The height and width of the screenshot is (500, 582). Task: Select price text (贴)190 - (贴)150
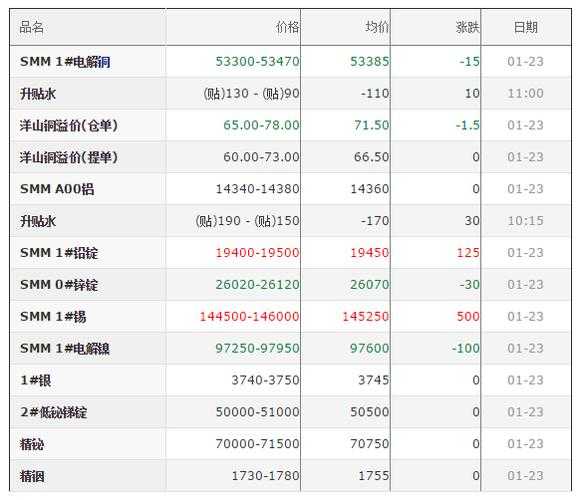pyautogui.click(x=248, y=221)
